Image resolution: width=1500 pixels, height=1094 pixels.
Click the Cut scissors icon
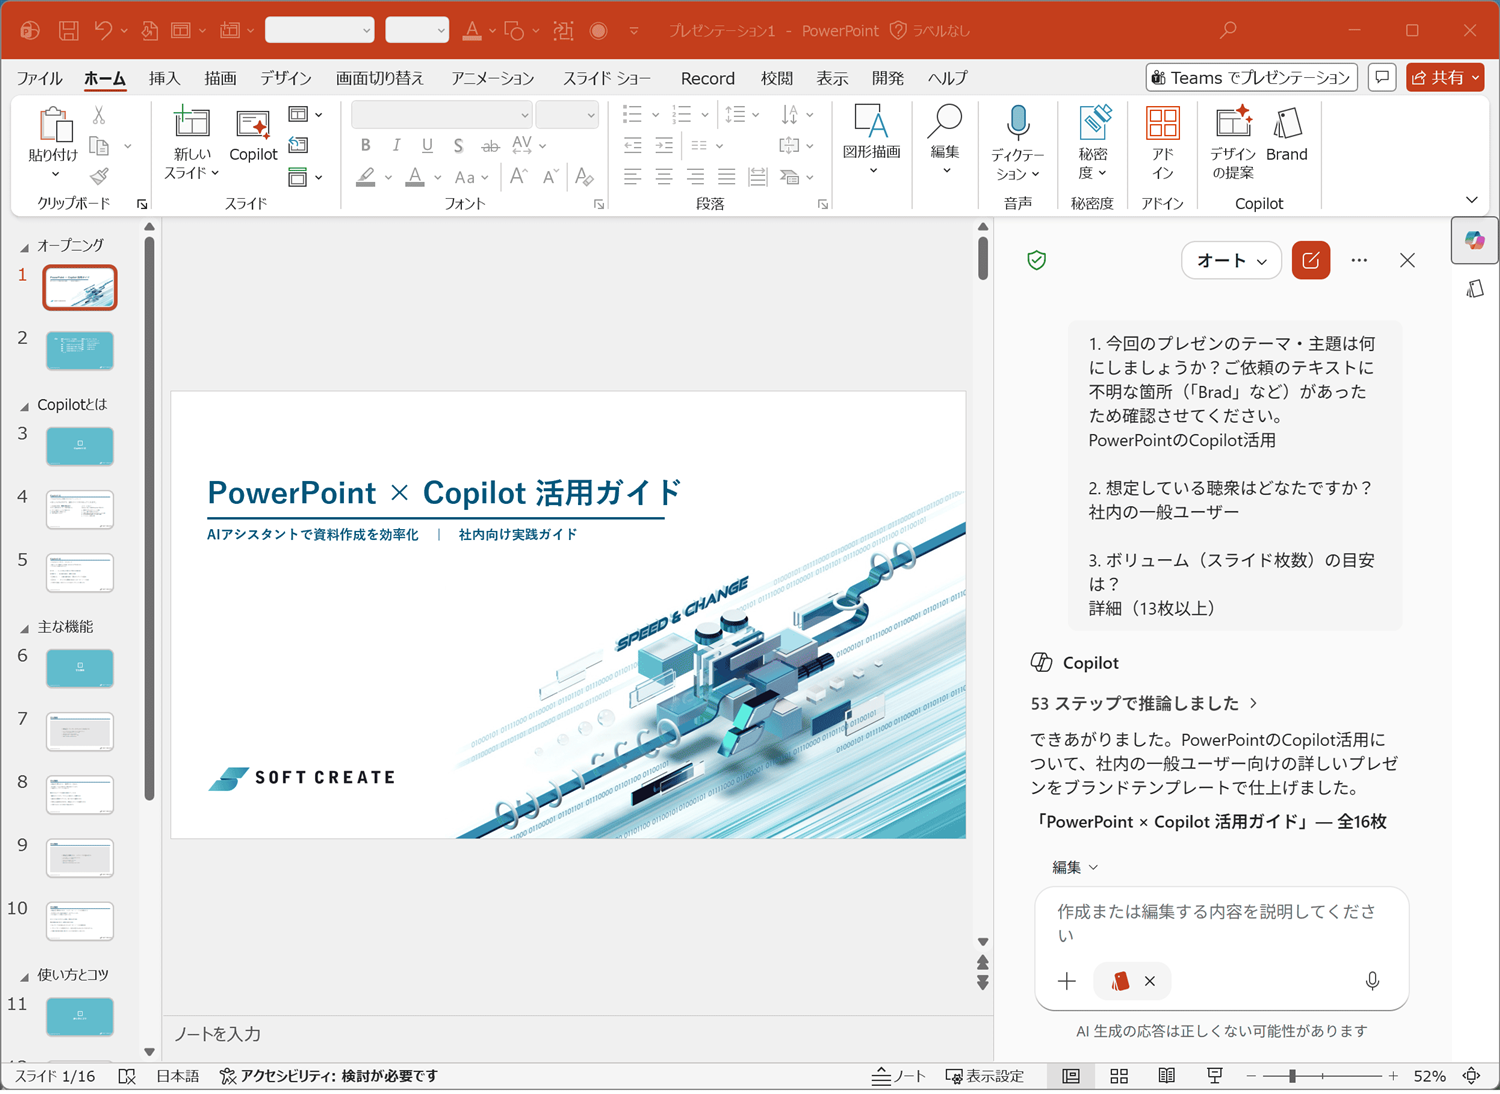pyautogui.click(x=99, y=116)
